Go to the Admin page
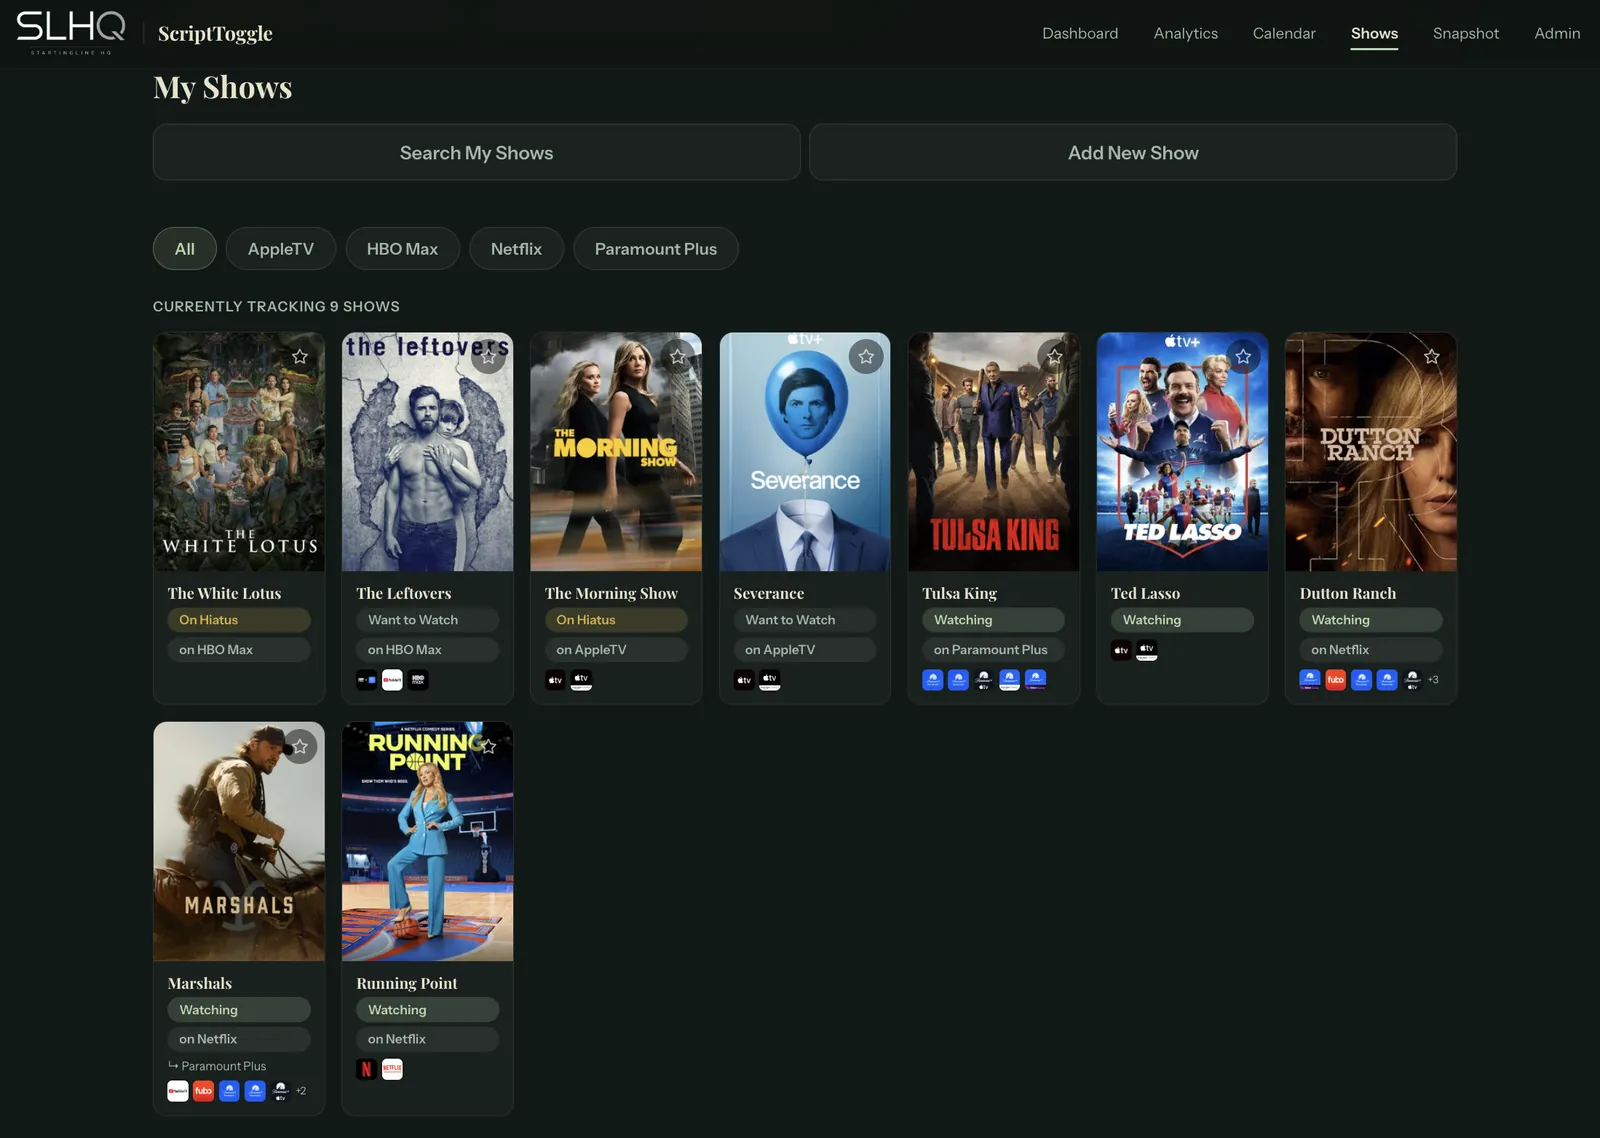This screenshot has height=1138, width=1600. 1557,33
